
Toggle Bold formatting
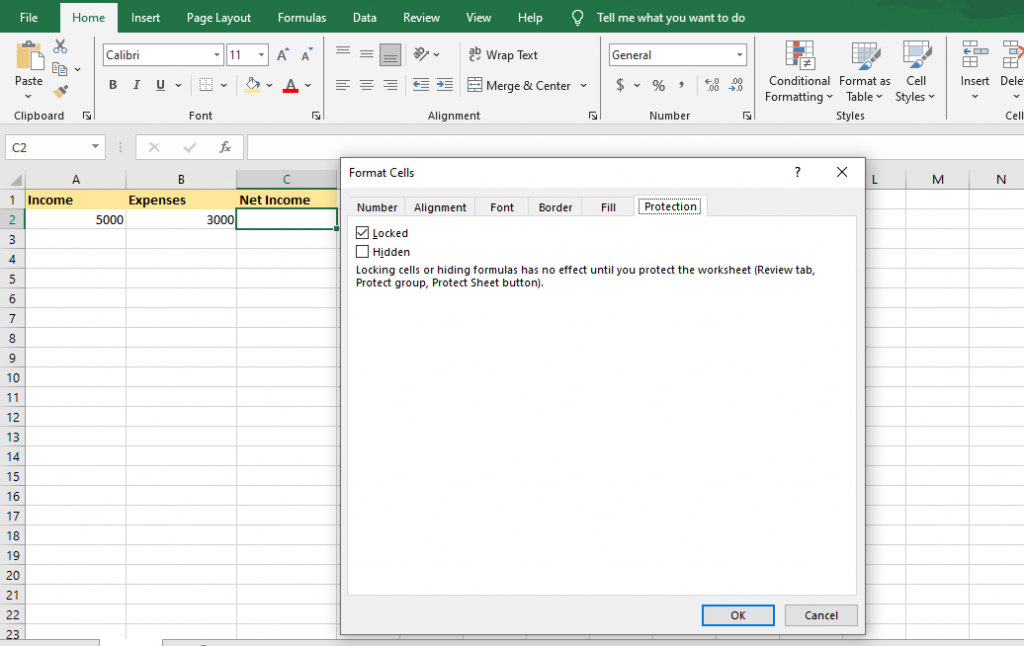113,86
